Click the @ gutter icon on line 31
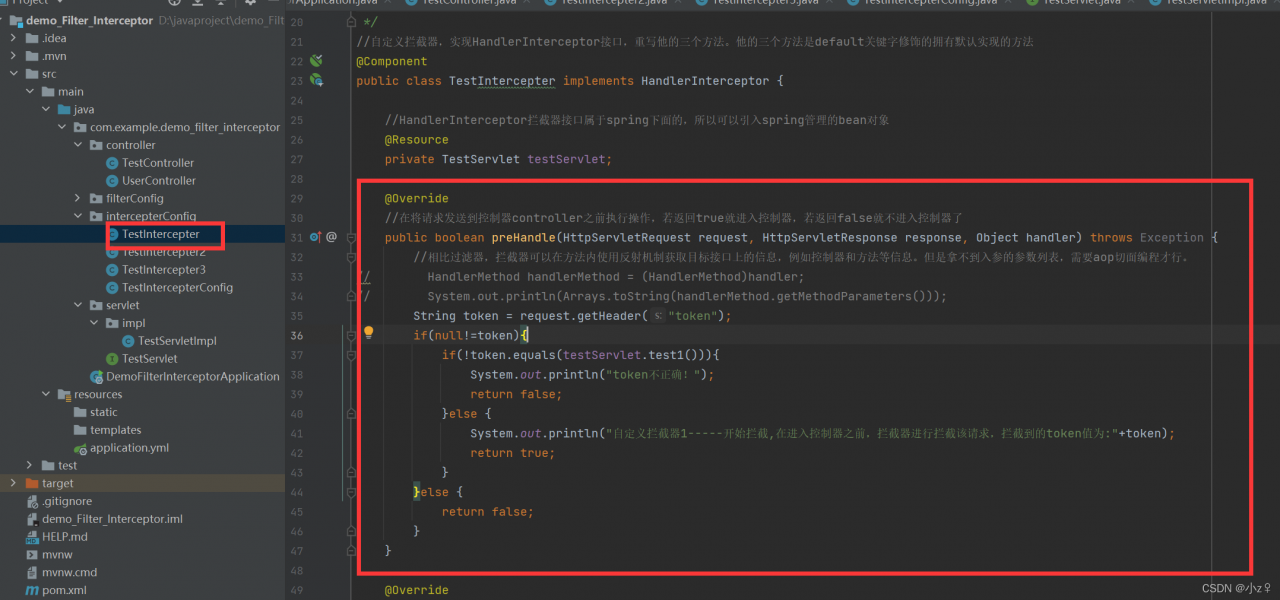Screen dimensions: 1280x600 pyautogui.click(x=332, y=237)
